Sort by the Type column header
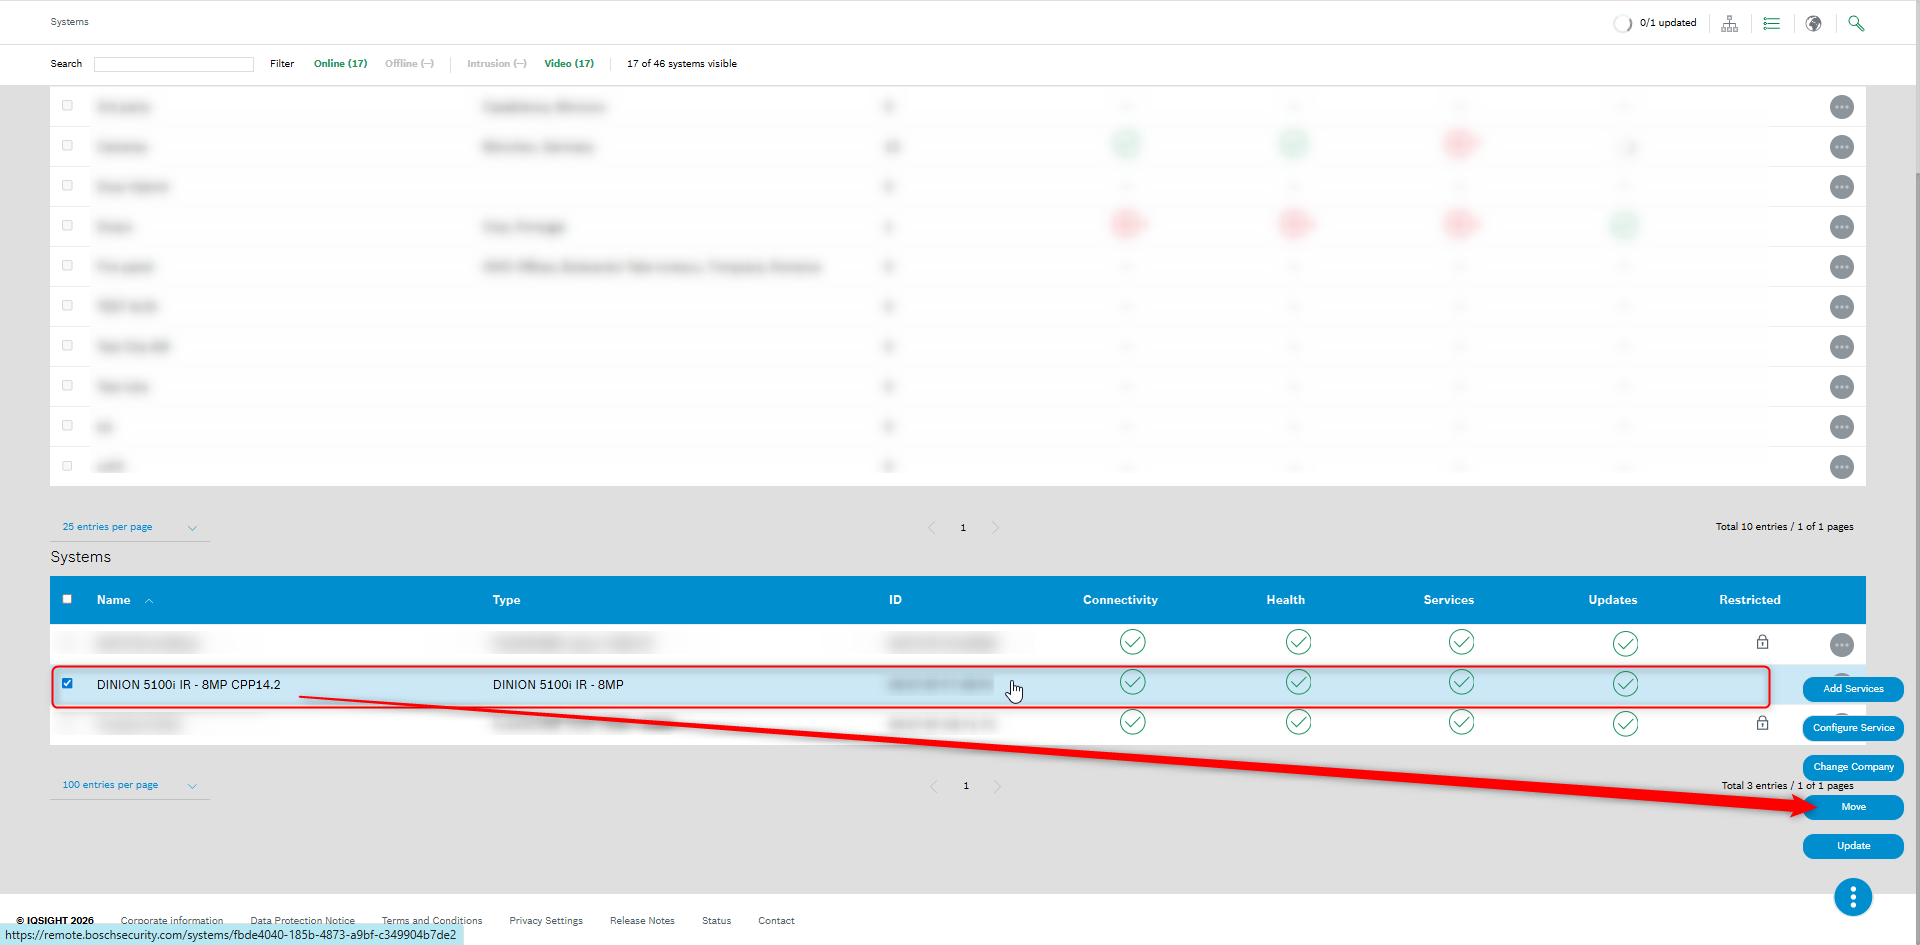 [506, 600]
